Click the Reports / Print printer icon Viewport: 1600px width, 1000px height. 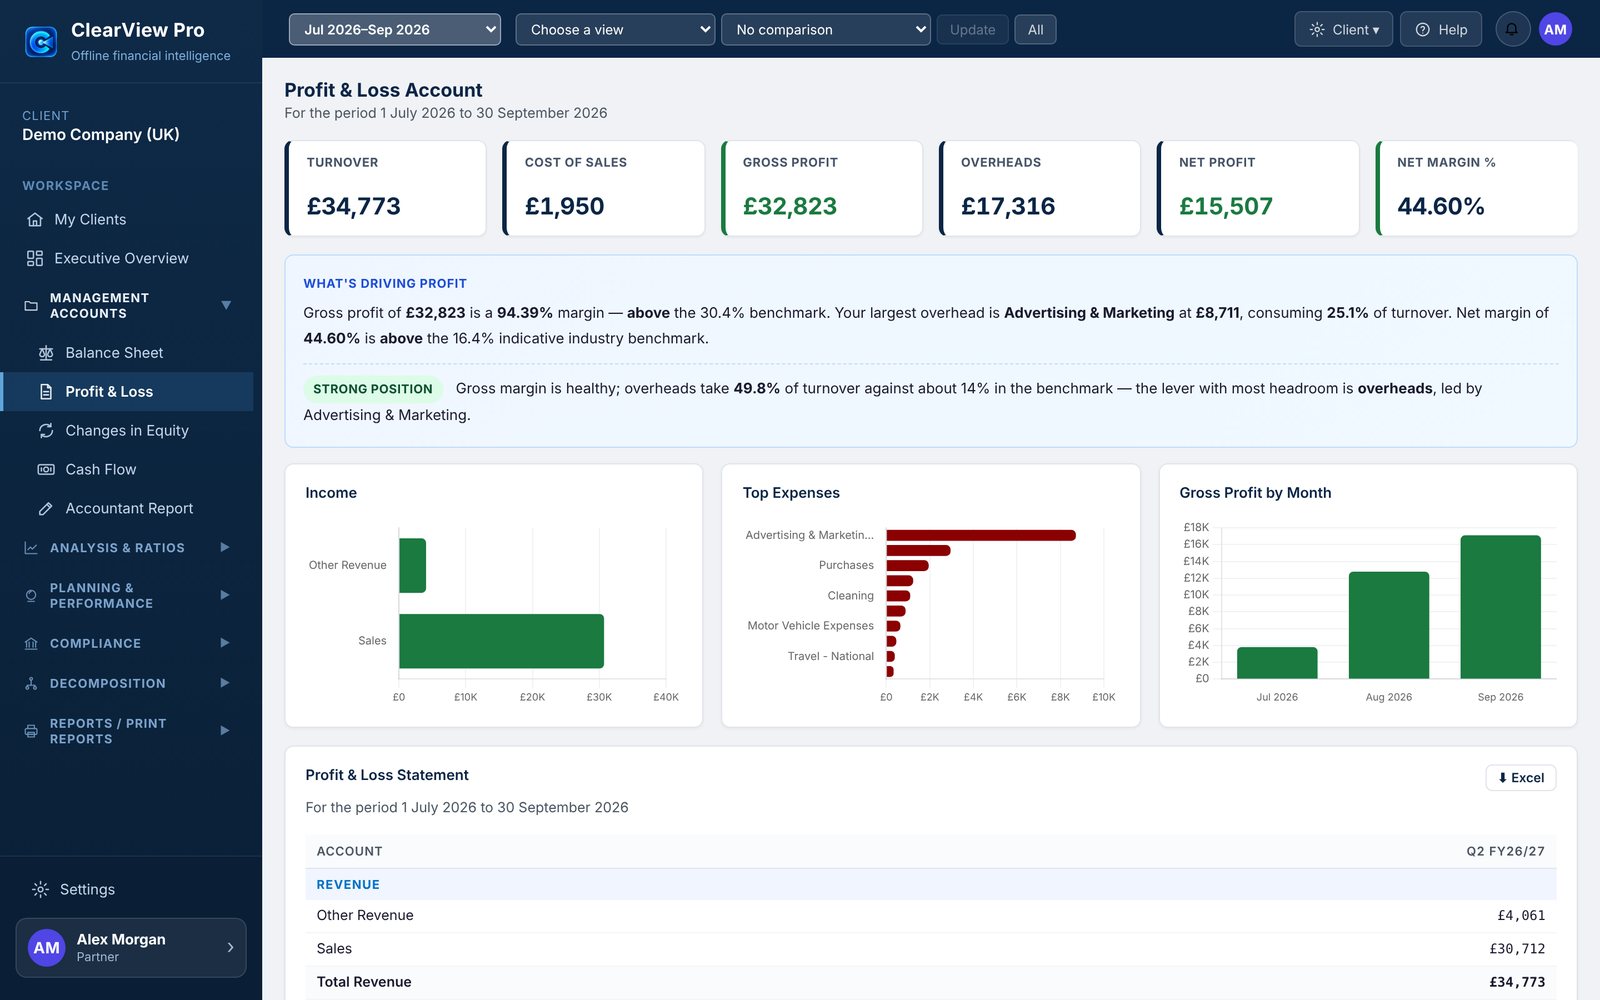click(31, 731)
